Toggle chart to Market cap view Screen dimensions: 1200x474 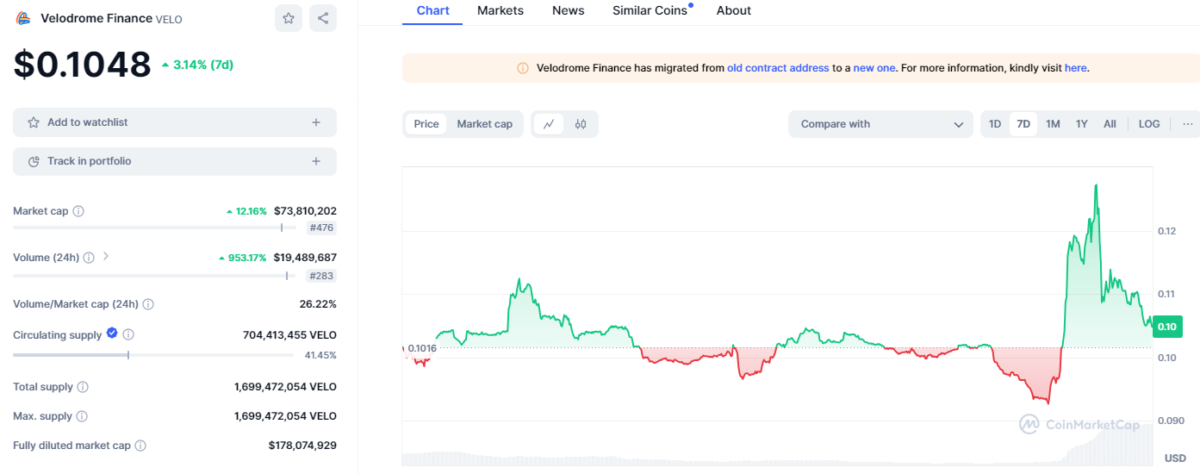pyautogui.click(x=484, y=124)
